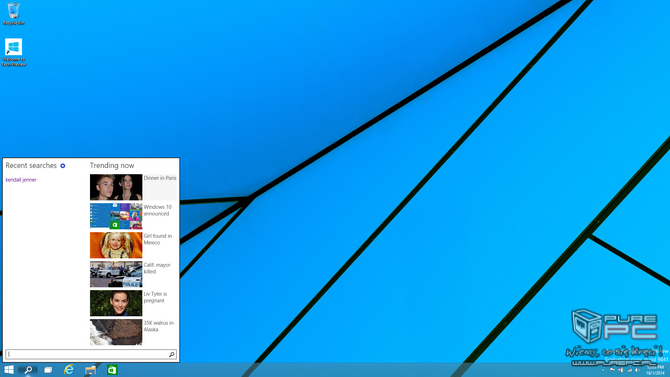This screenshot has width=670, height=377.
Task: Open Task View from the taskbar
Action: [x=48, y=370]
